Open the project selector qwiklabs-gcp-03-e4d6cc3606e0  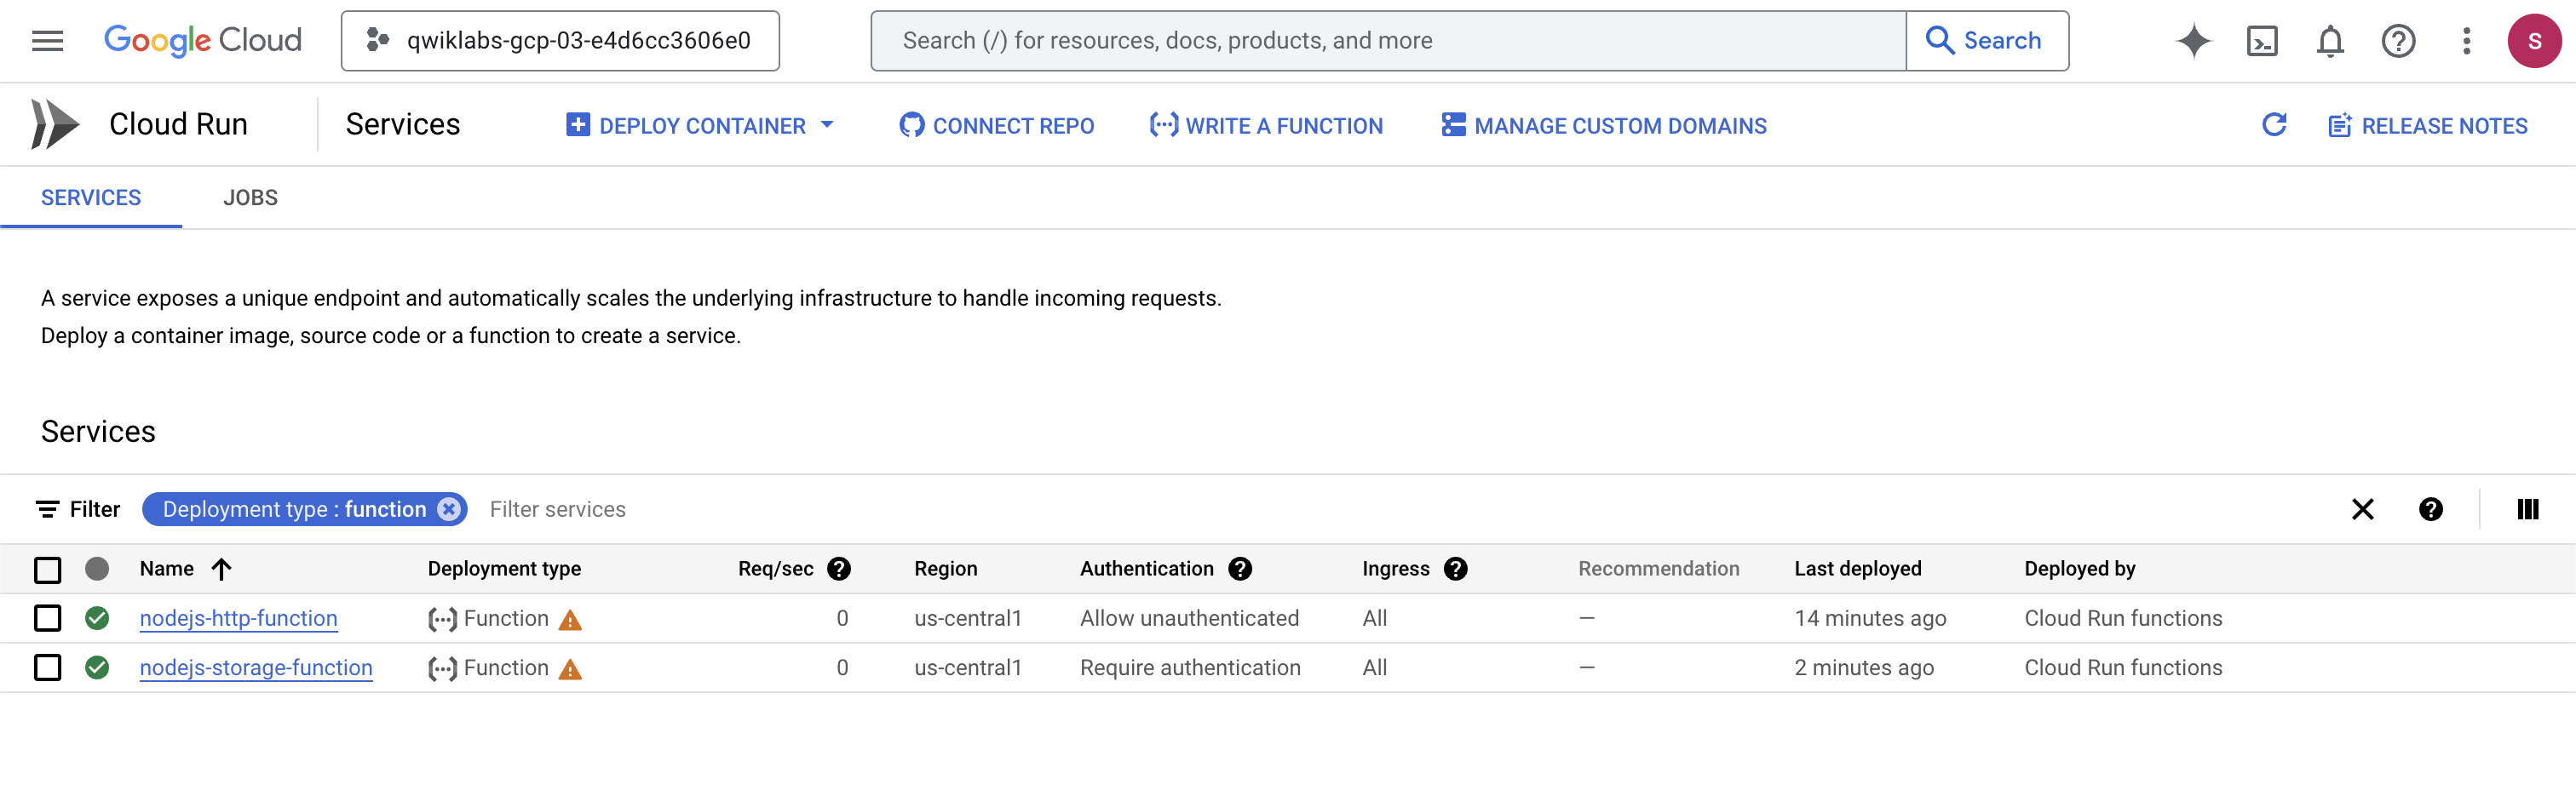pyautogui.click(x=559, y=40)
